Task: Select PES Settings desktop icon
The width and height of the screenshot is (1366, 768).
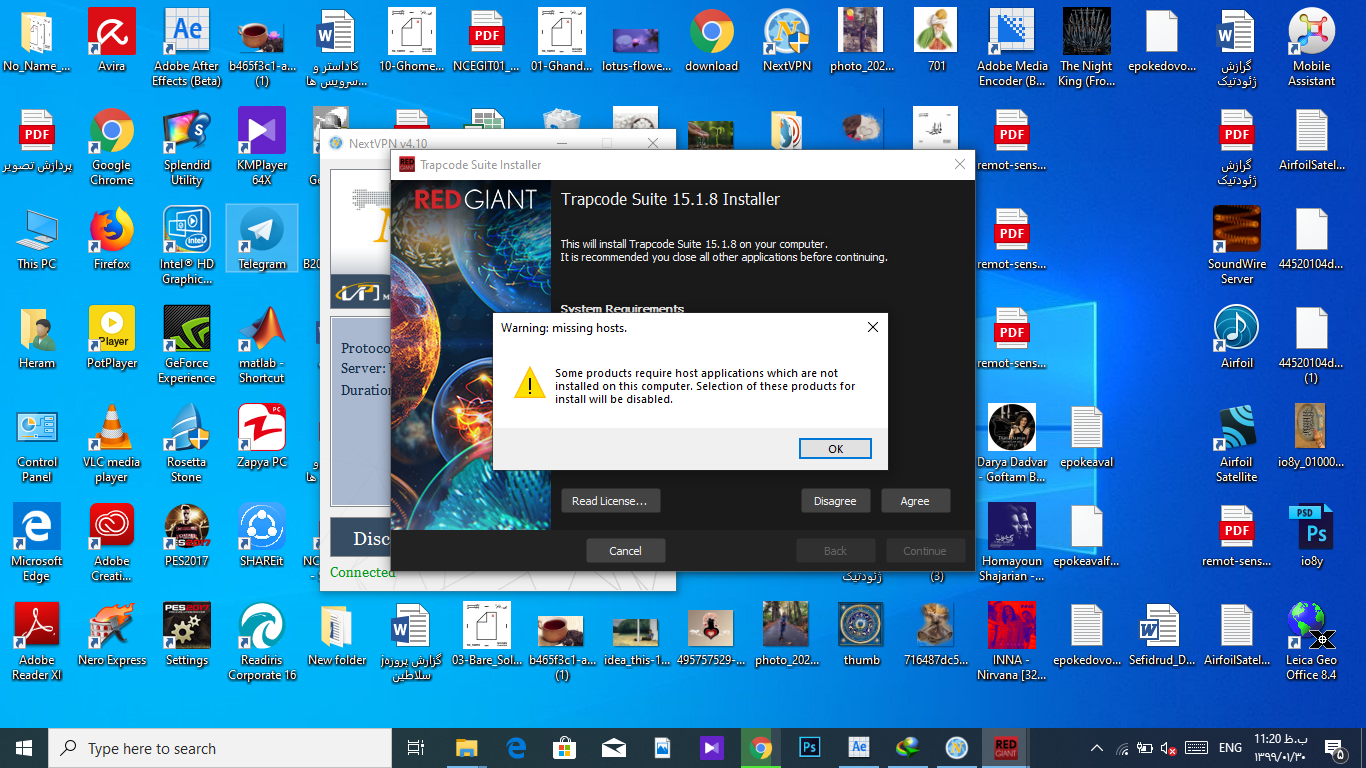Action: coord(187,635)
